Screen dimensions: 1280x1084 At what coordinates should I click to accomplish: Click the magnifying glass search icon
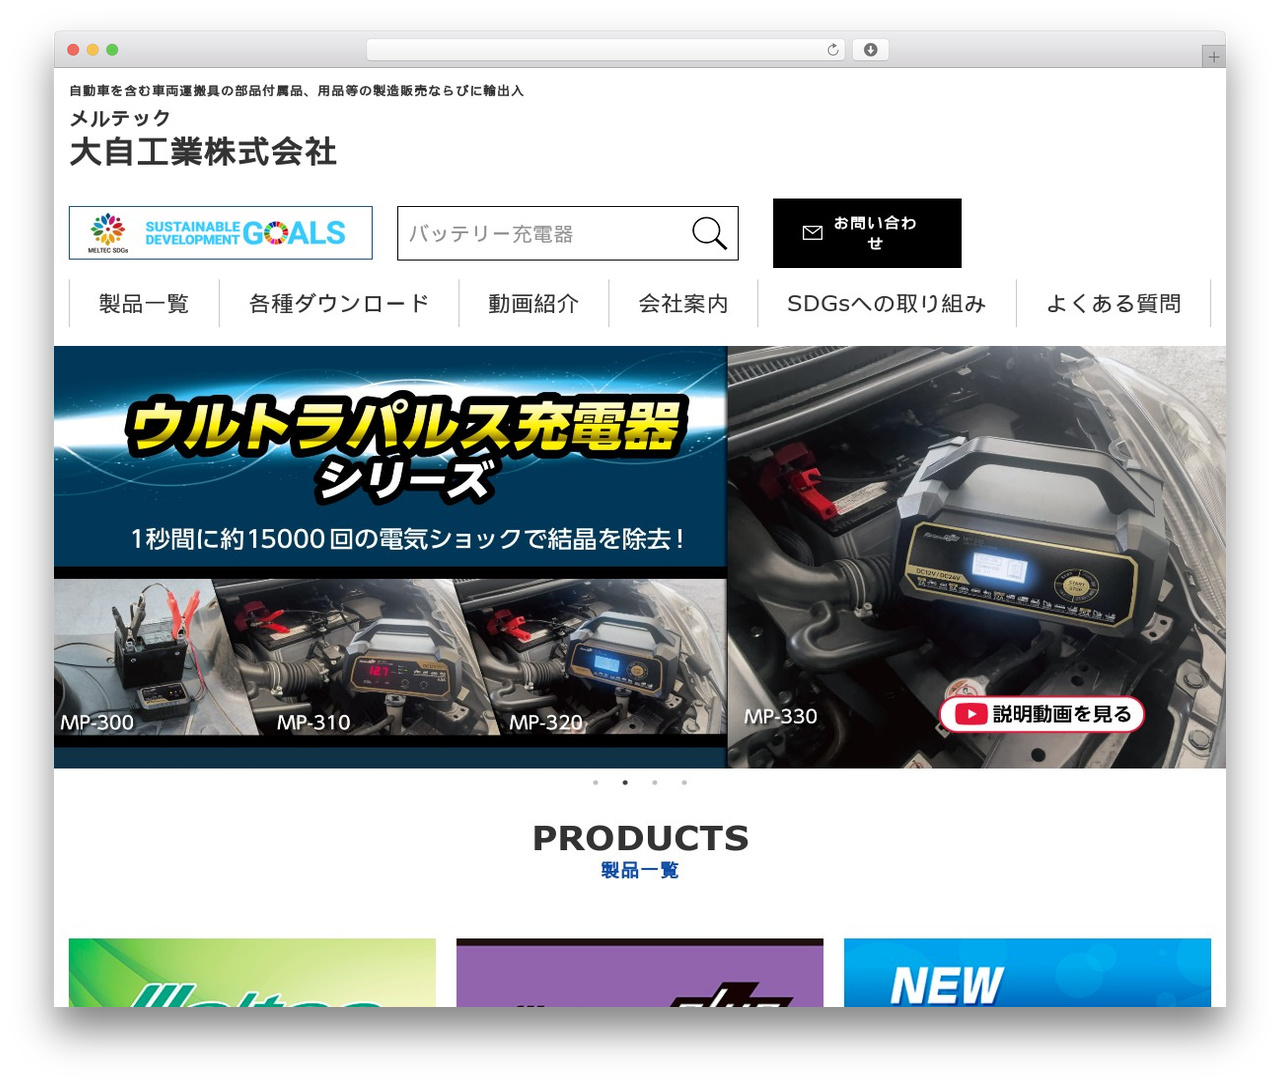pyautogui.click(x=709, y=234)
